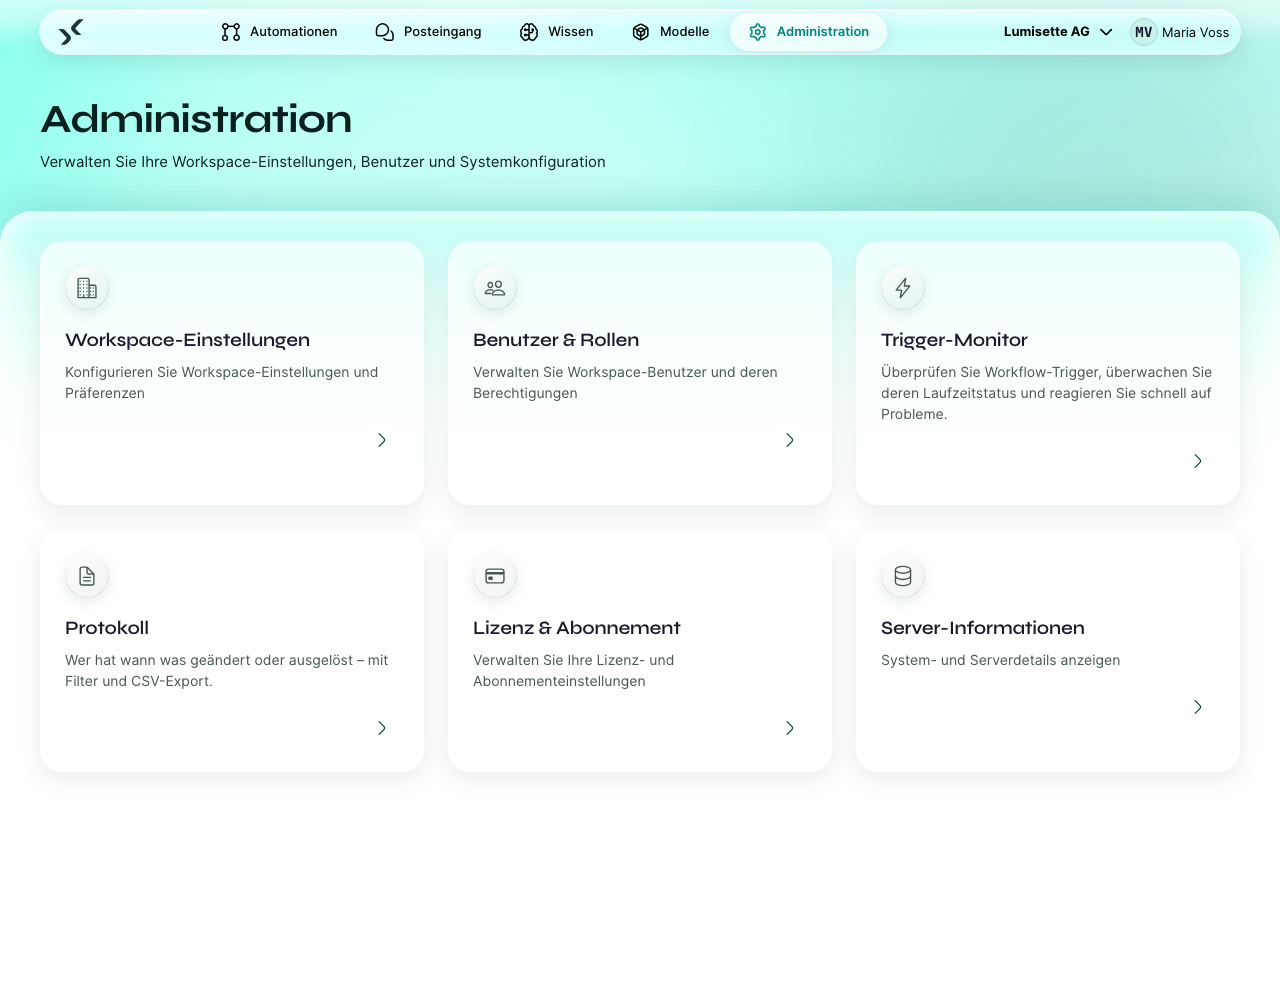
Task: Click the description "Verwalten Sie Workspace-Benutzer und deren Berechtigungen"
Action: (625, 383)
